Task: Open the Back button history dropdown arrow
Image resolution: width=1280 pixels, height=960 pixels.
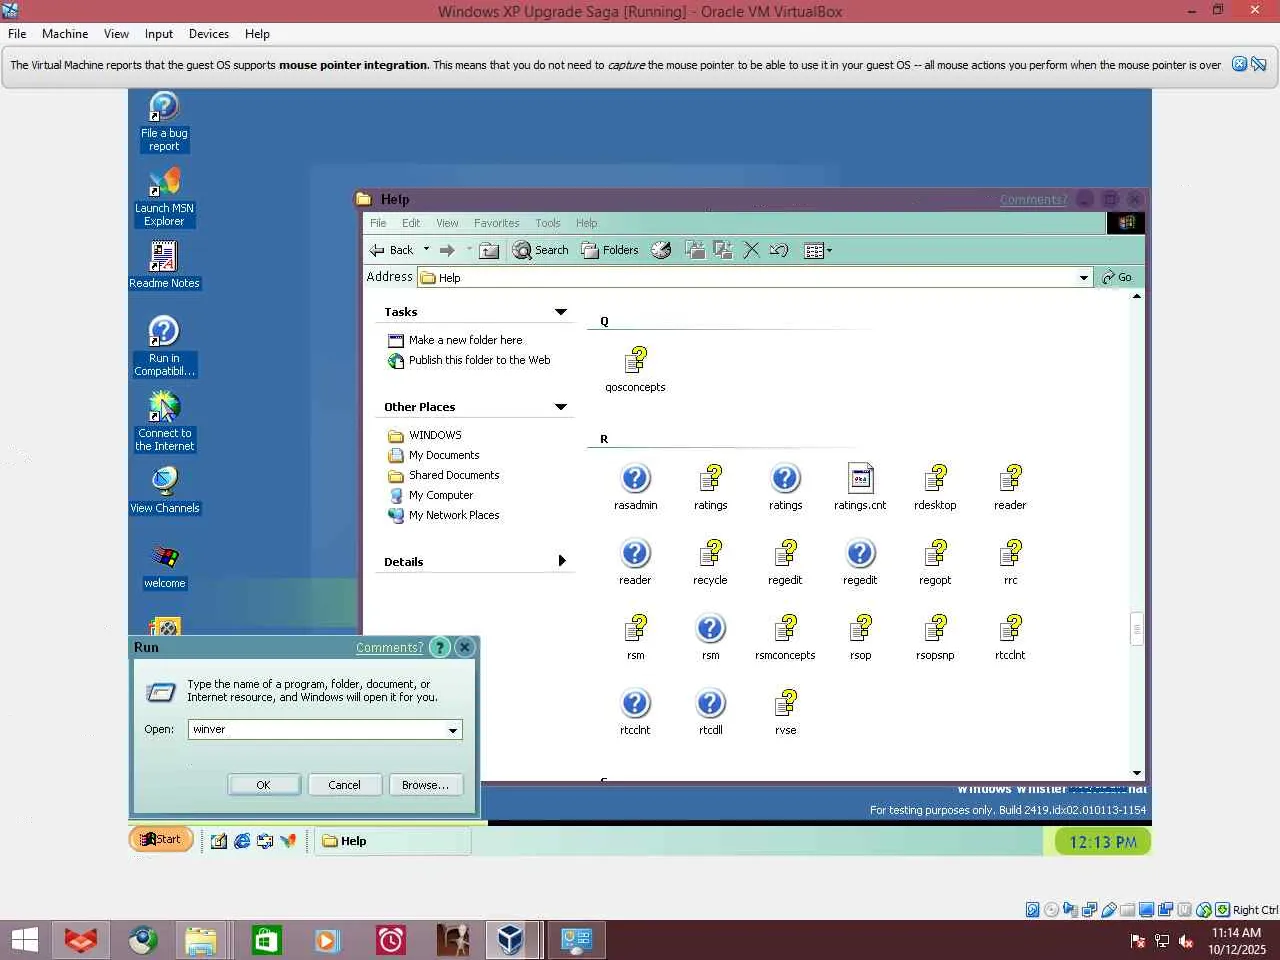Action: tap(426, 250)
